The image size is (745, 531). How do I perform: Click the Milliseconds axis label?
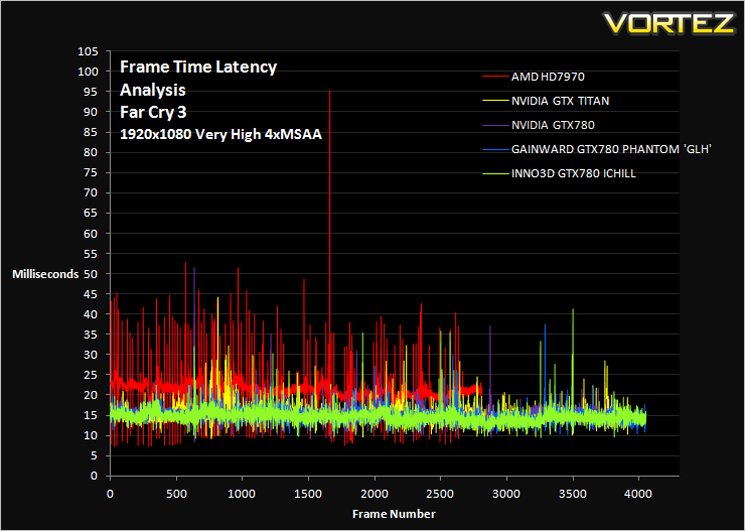coord(45,274)
